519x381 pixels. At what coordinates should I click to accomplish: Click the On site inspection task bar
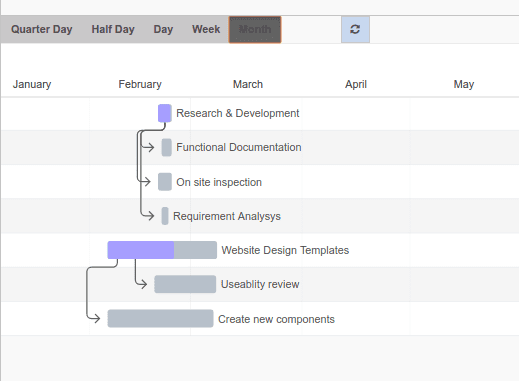point(165,182)
